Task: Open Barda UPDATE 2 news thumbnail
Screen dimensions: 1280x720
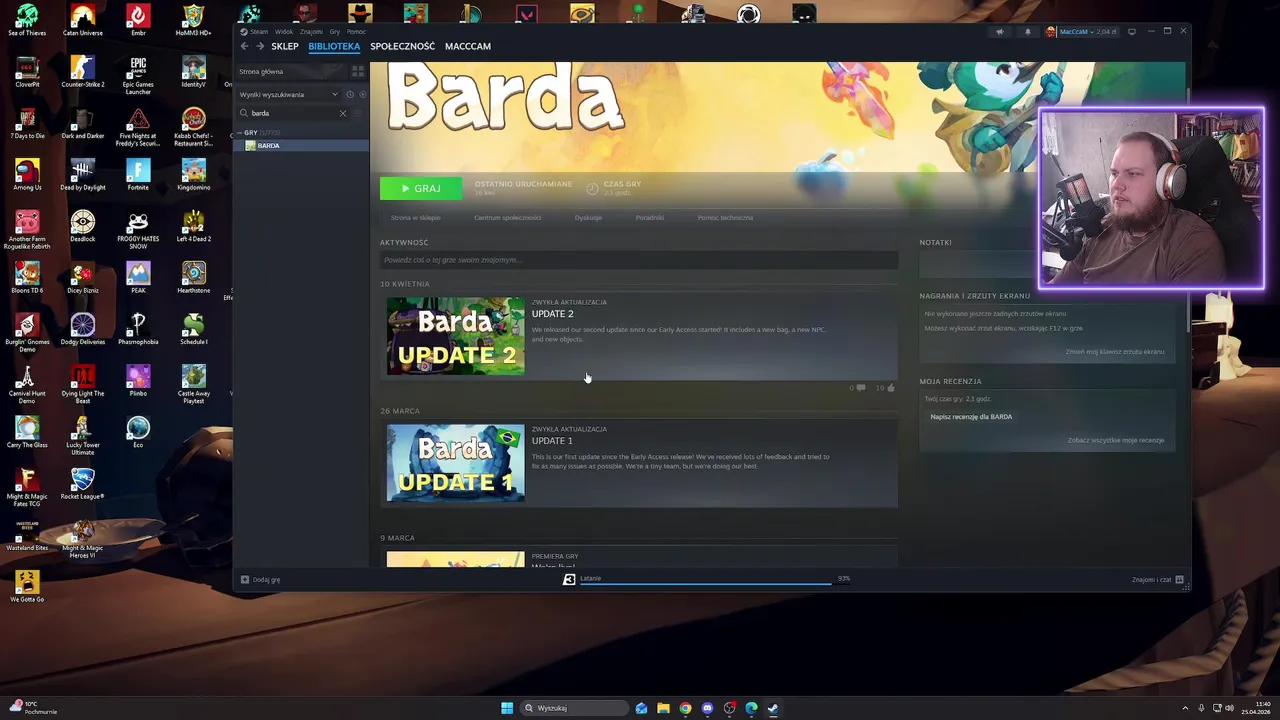Action: coord(455,336)
